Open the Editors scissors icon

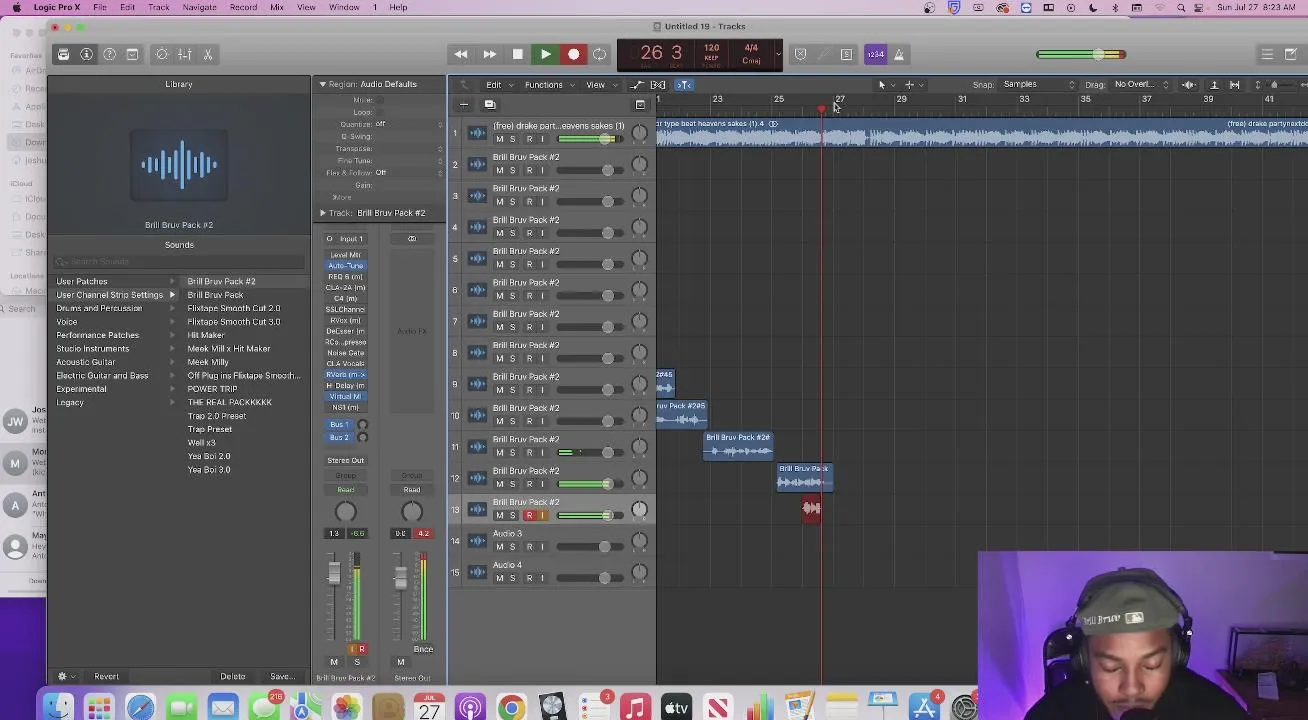[x=208, y=54]
